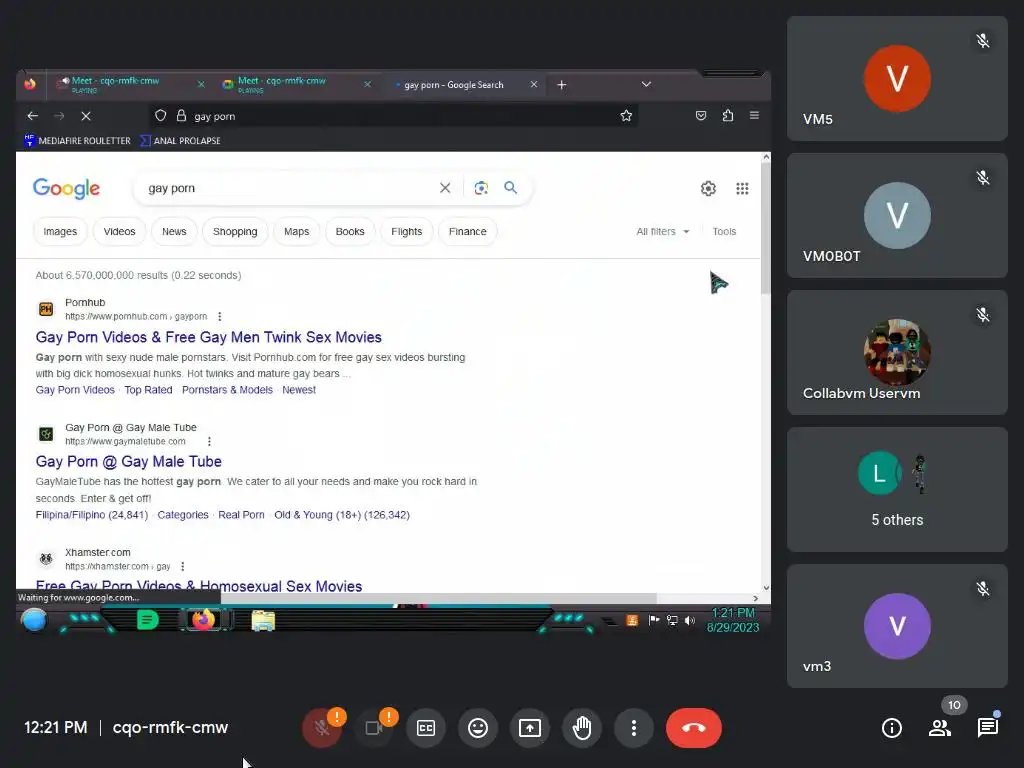
Task: Bookmark the page with the star icon
Action: [626, 116]
